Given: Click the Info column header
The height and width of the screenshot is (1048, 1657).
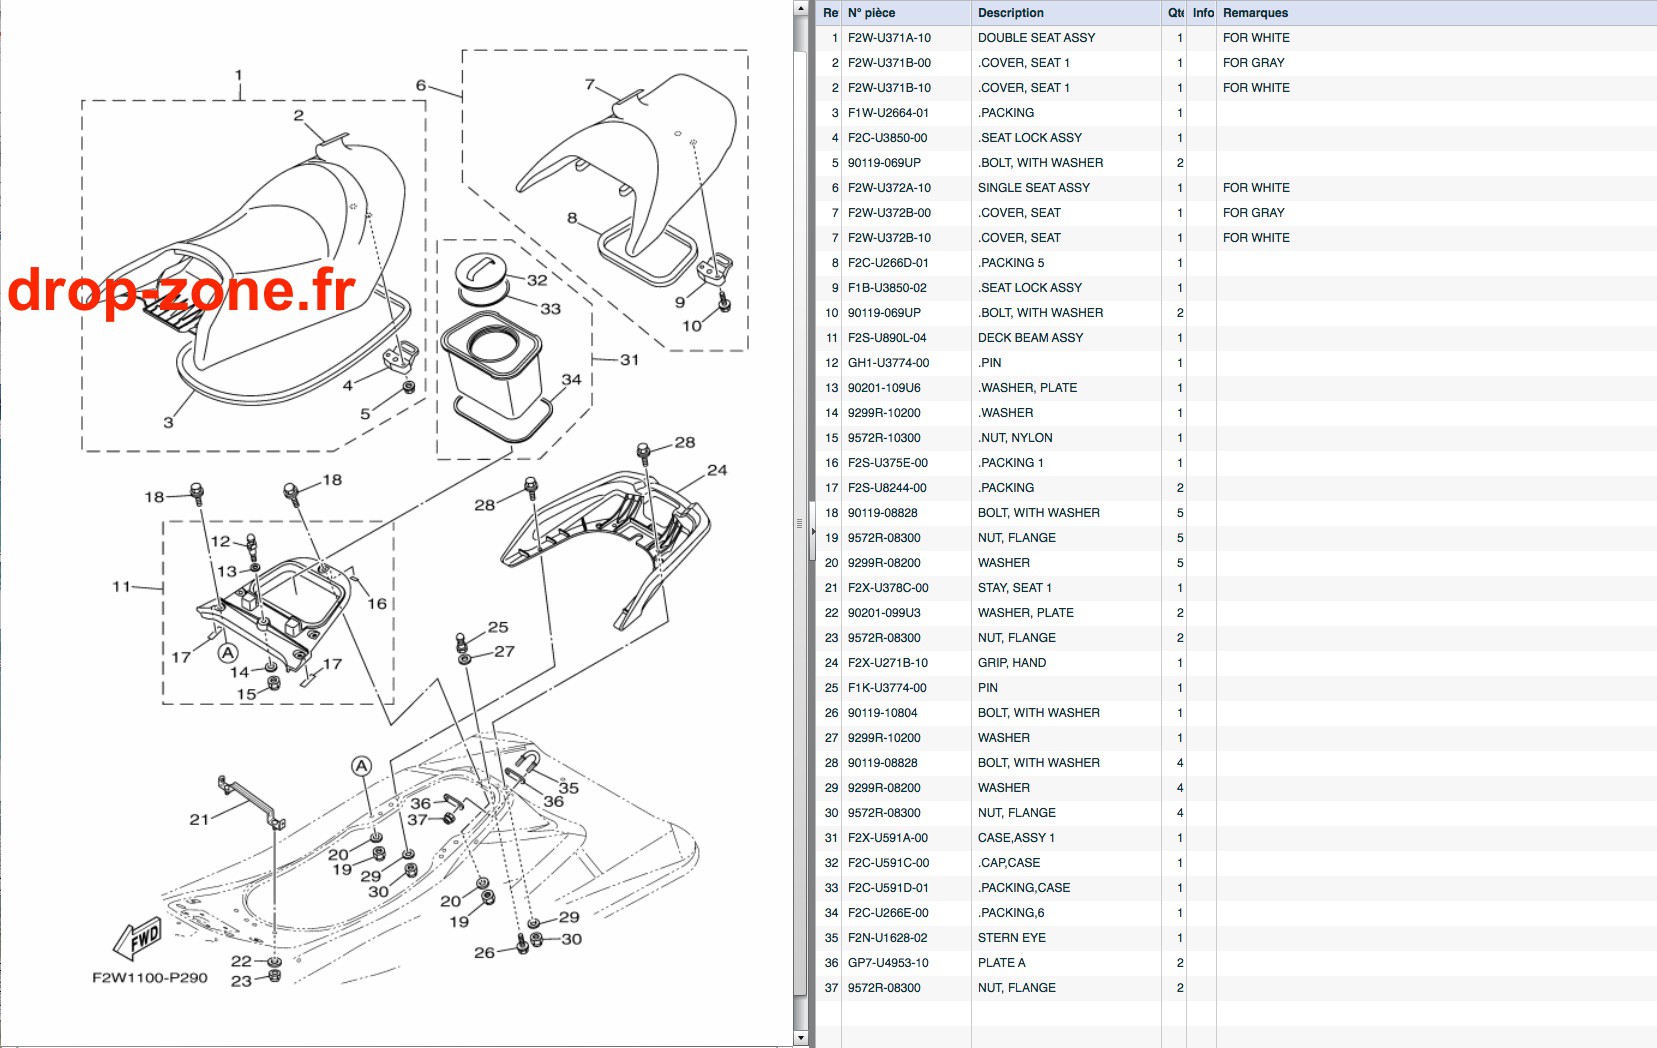Looking at the screenshot, I should click(x=1202, y=13).
